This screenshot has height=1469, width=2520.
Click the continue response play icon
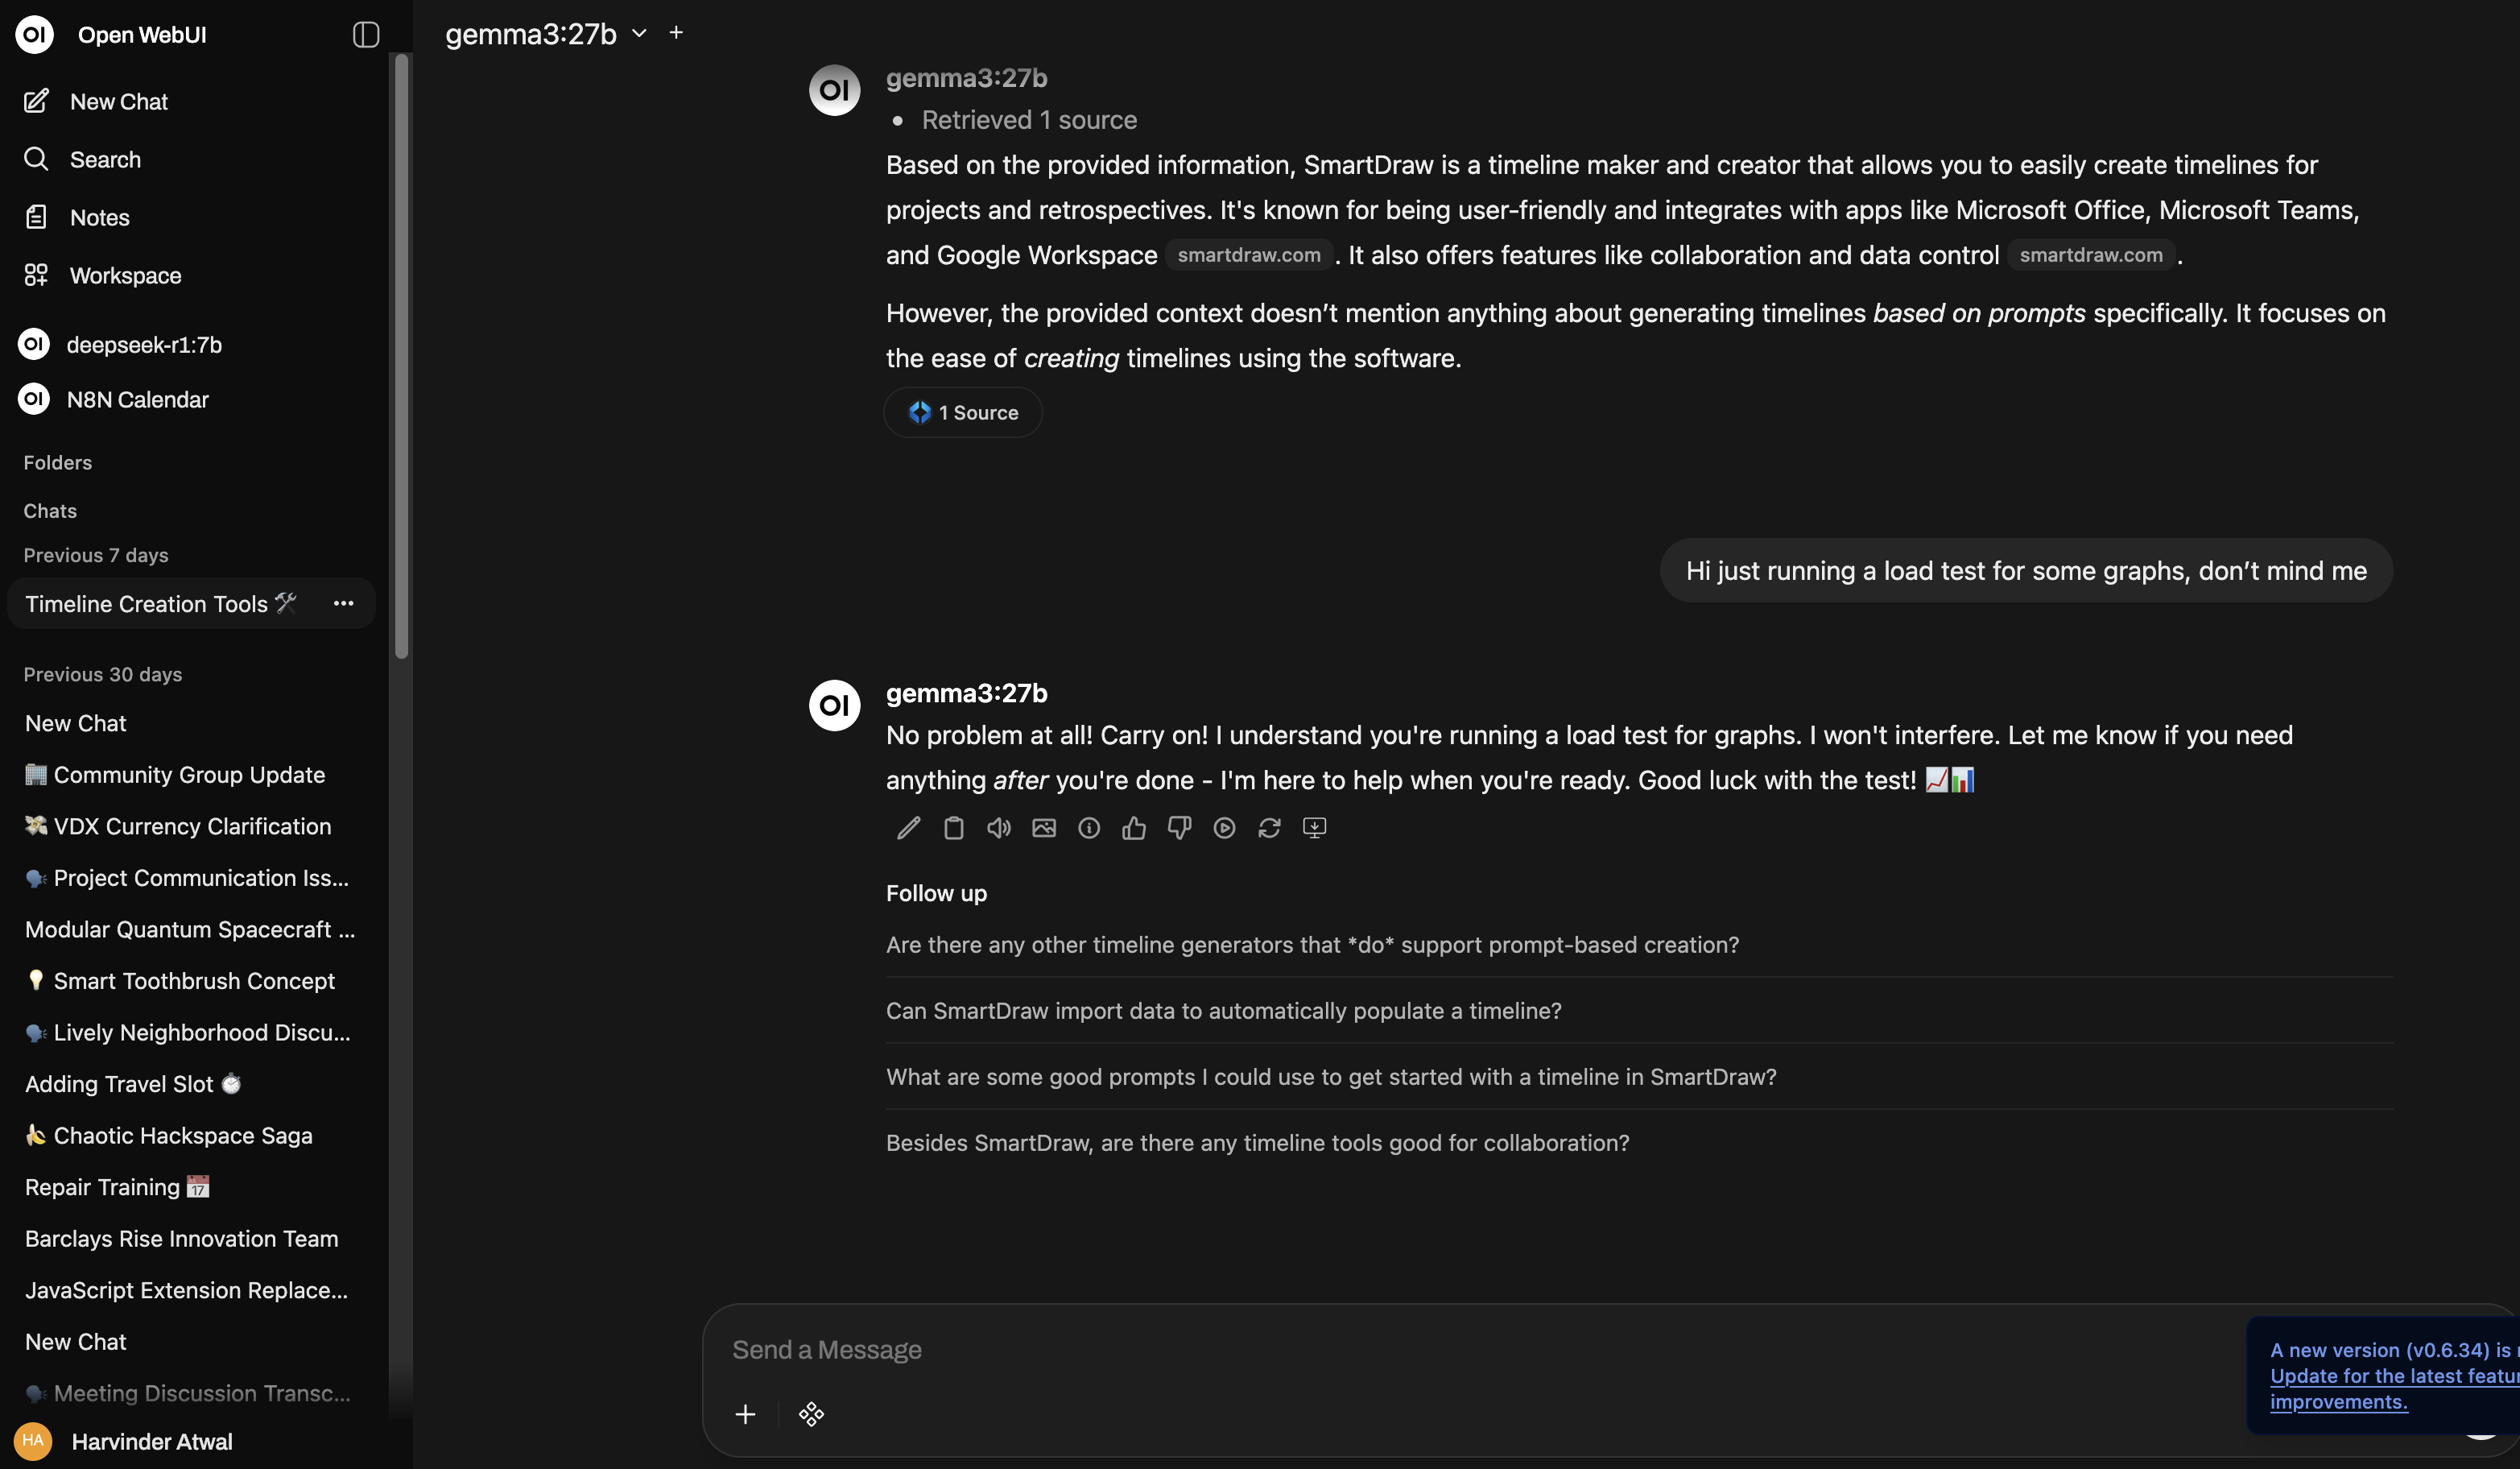point(1224,828)
